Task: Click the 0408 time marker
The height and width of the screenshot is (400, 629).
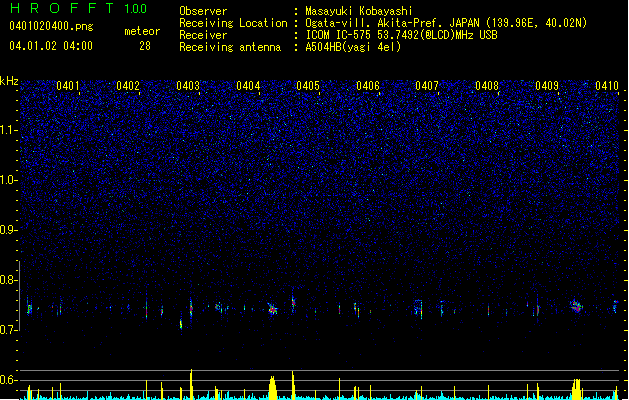Action: pos(487,86)
